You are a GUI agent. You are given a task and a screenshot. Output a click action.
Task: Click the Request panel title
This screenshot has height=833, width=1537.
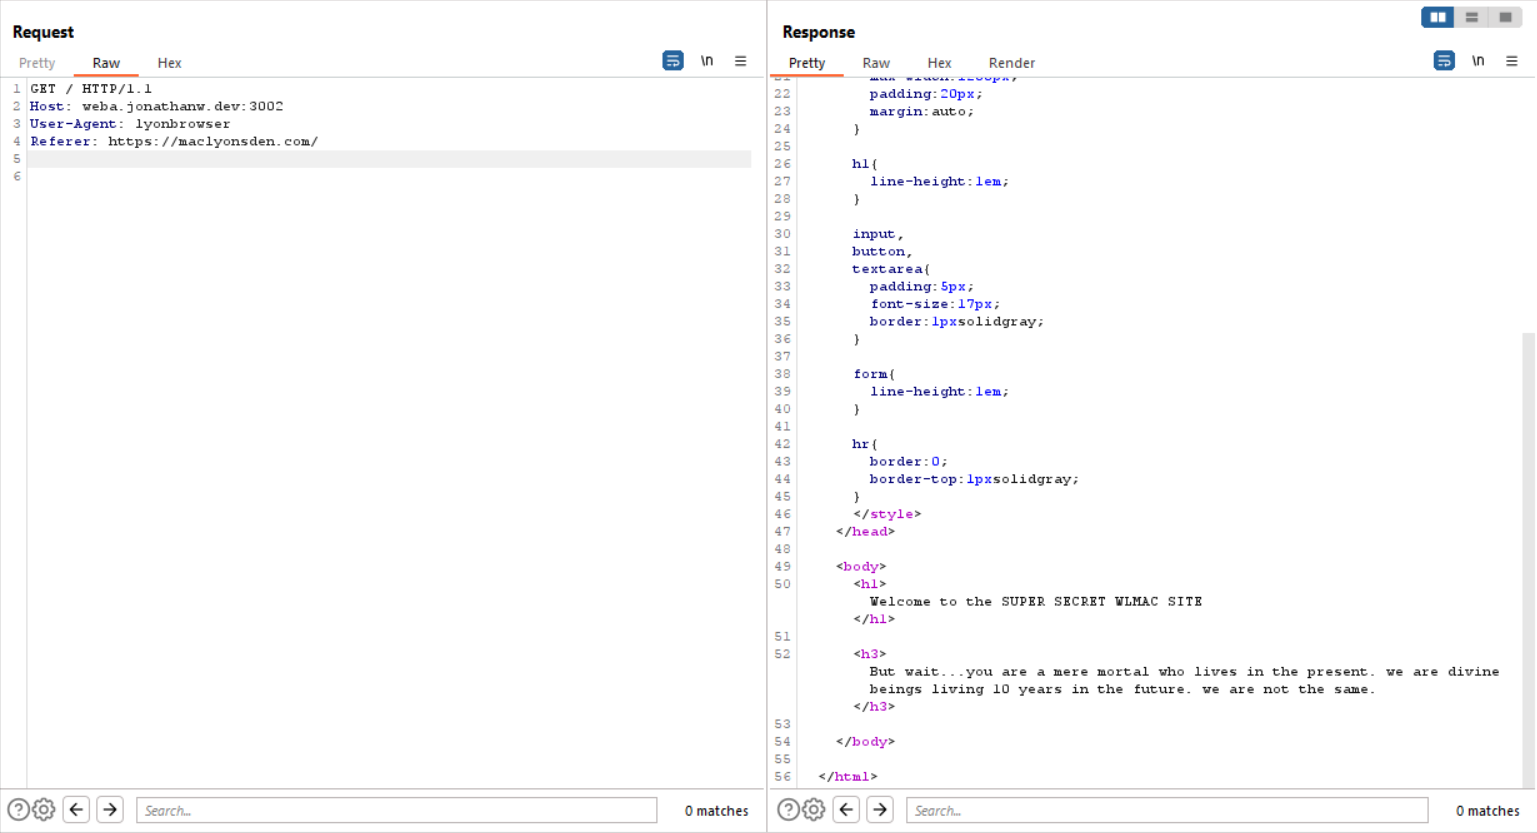pos(43,32)
